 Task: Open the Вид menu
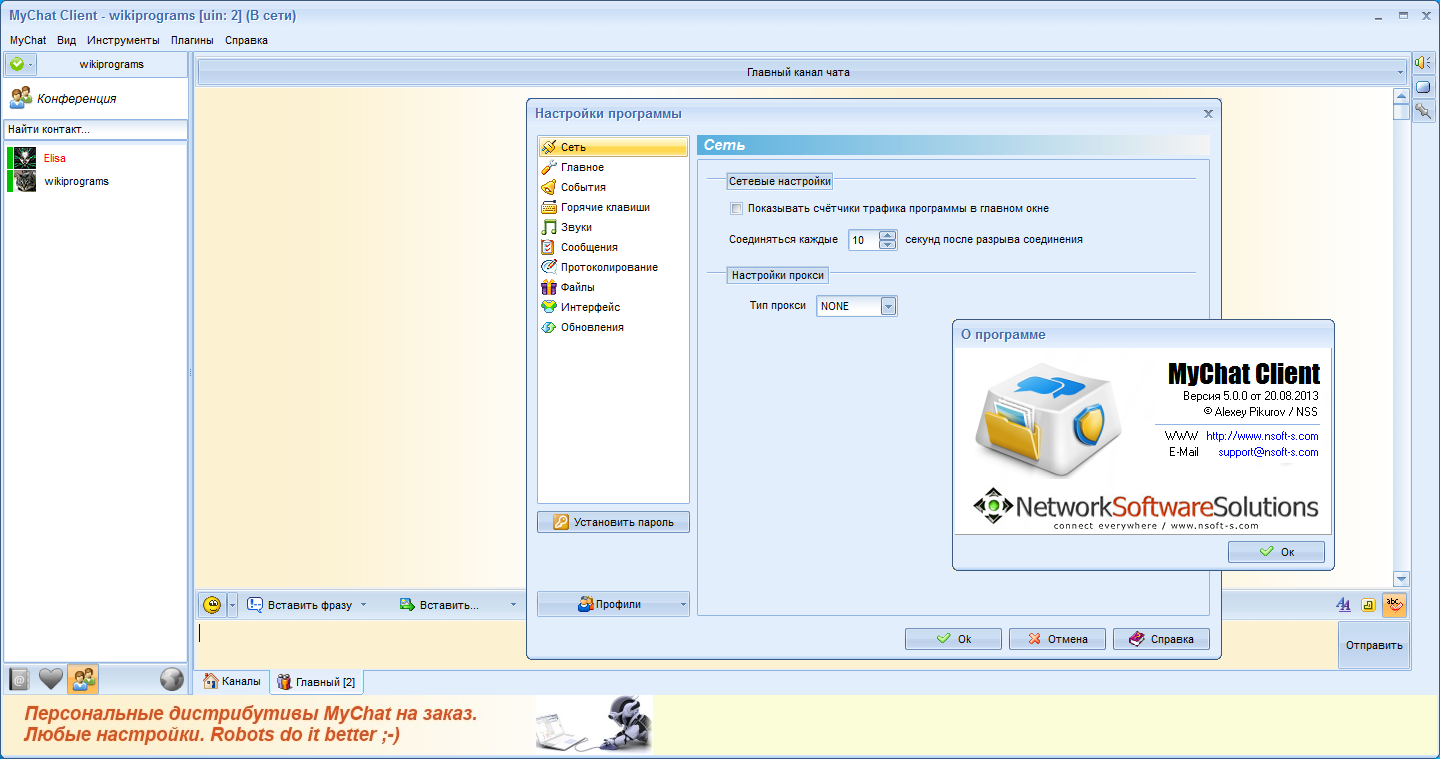tap(67, 40)
